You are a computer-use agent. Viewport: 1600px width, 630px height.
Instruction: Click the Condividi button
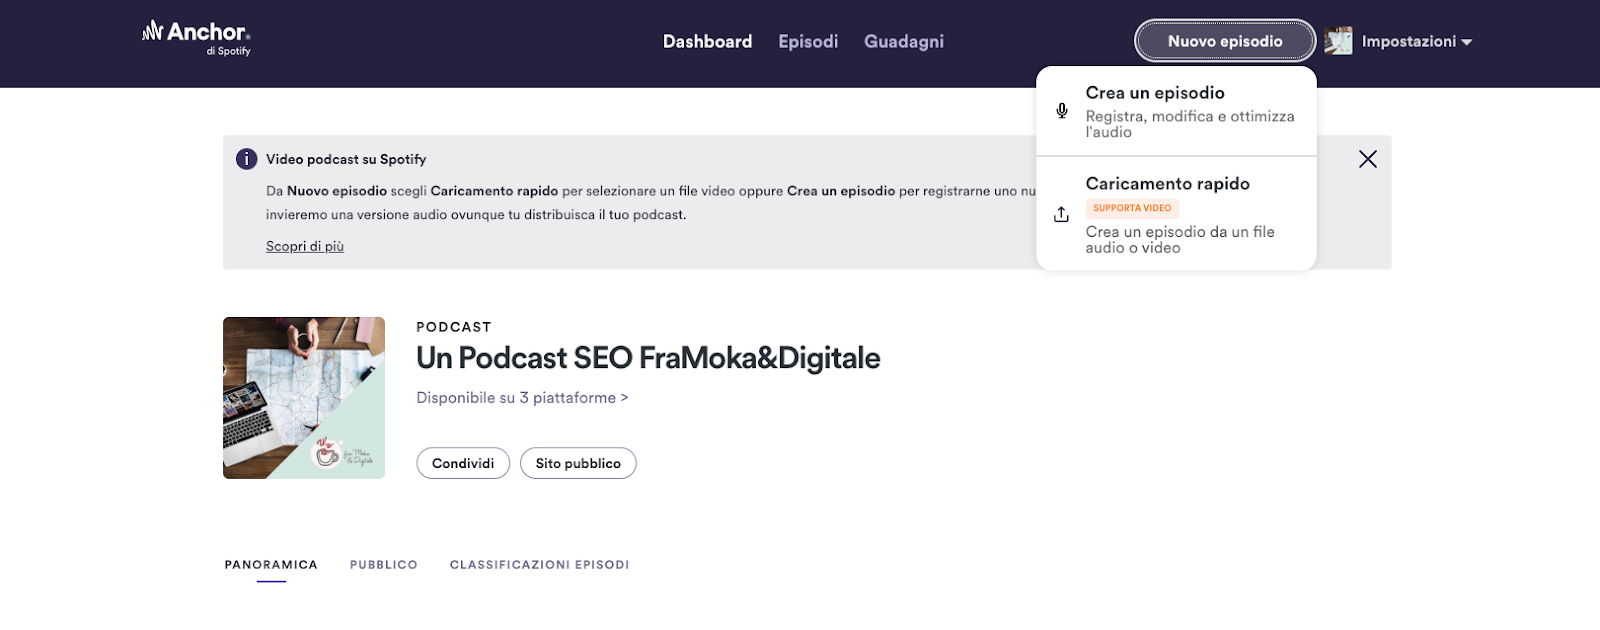[463, 463]
